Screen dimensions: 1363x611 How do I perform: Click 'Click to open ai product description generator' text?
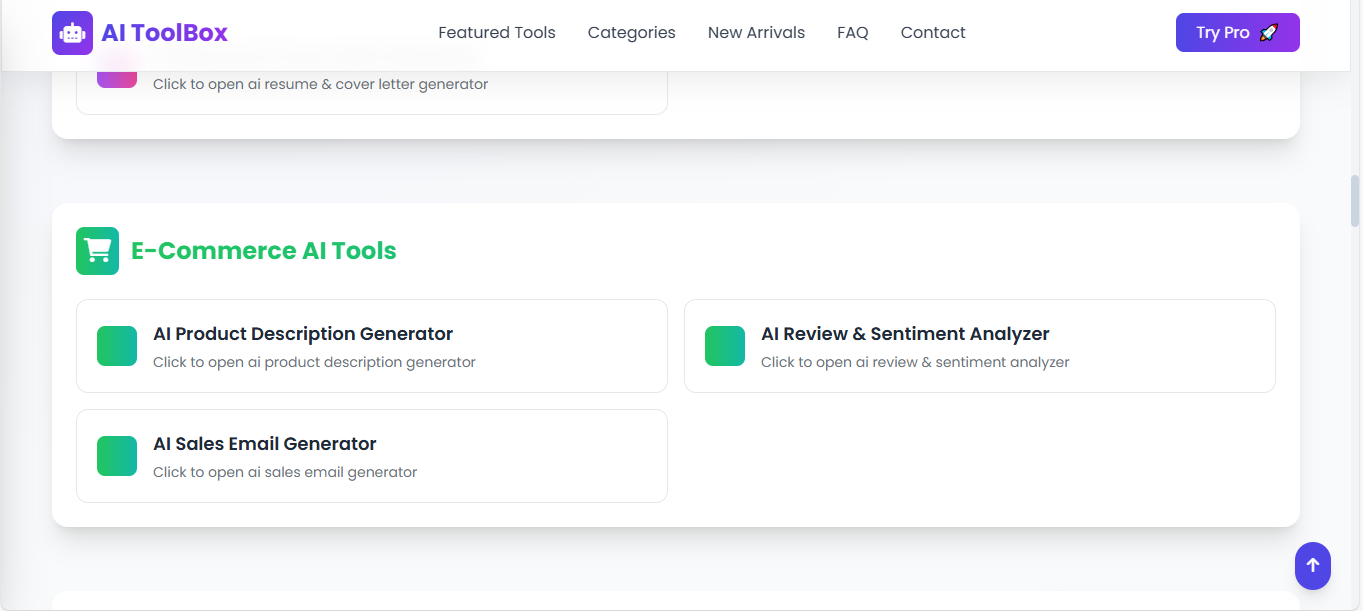314,362
